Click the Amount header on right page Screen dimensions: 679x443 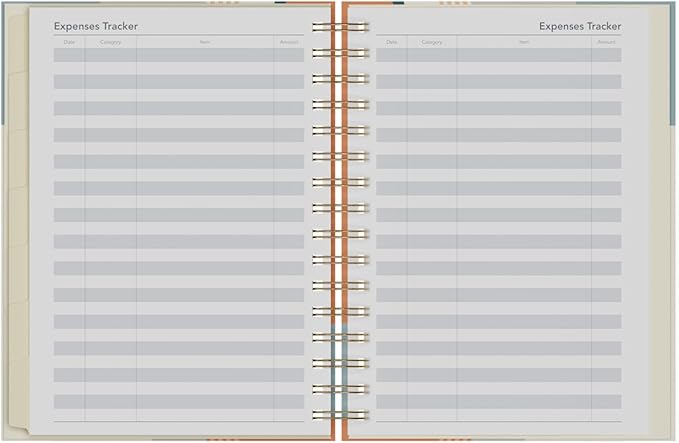(606, 43)
